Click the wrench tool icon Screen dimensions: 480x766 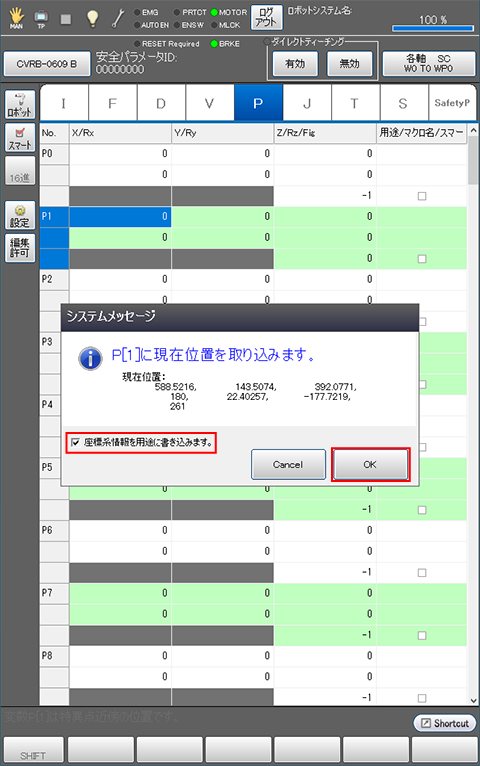pyautogui.click(x=118, y=19)
